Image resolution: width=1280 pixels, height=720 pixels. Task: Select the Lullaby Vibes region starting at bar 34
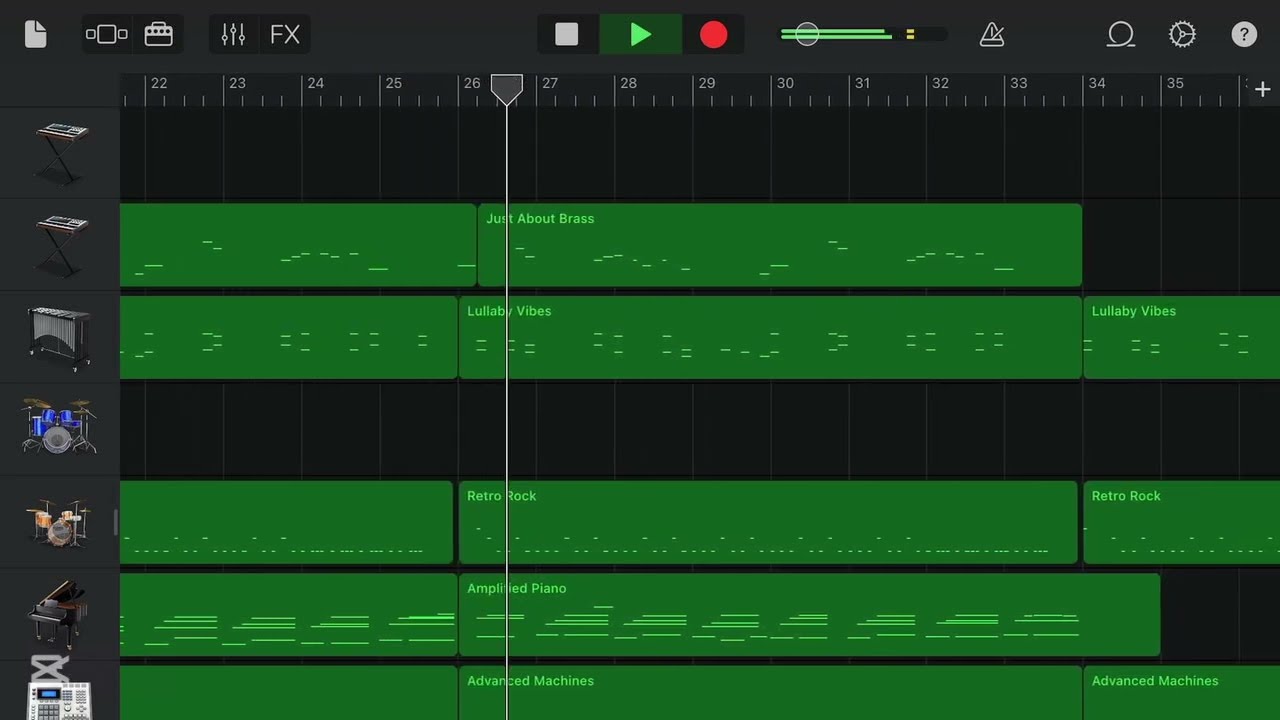coord(1182,337)
